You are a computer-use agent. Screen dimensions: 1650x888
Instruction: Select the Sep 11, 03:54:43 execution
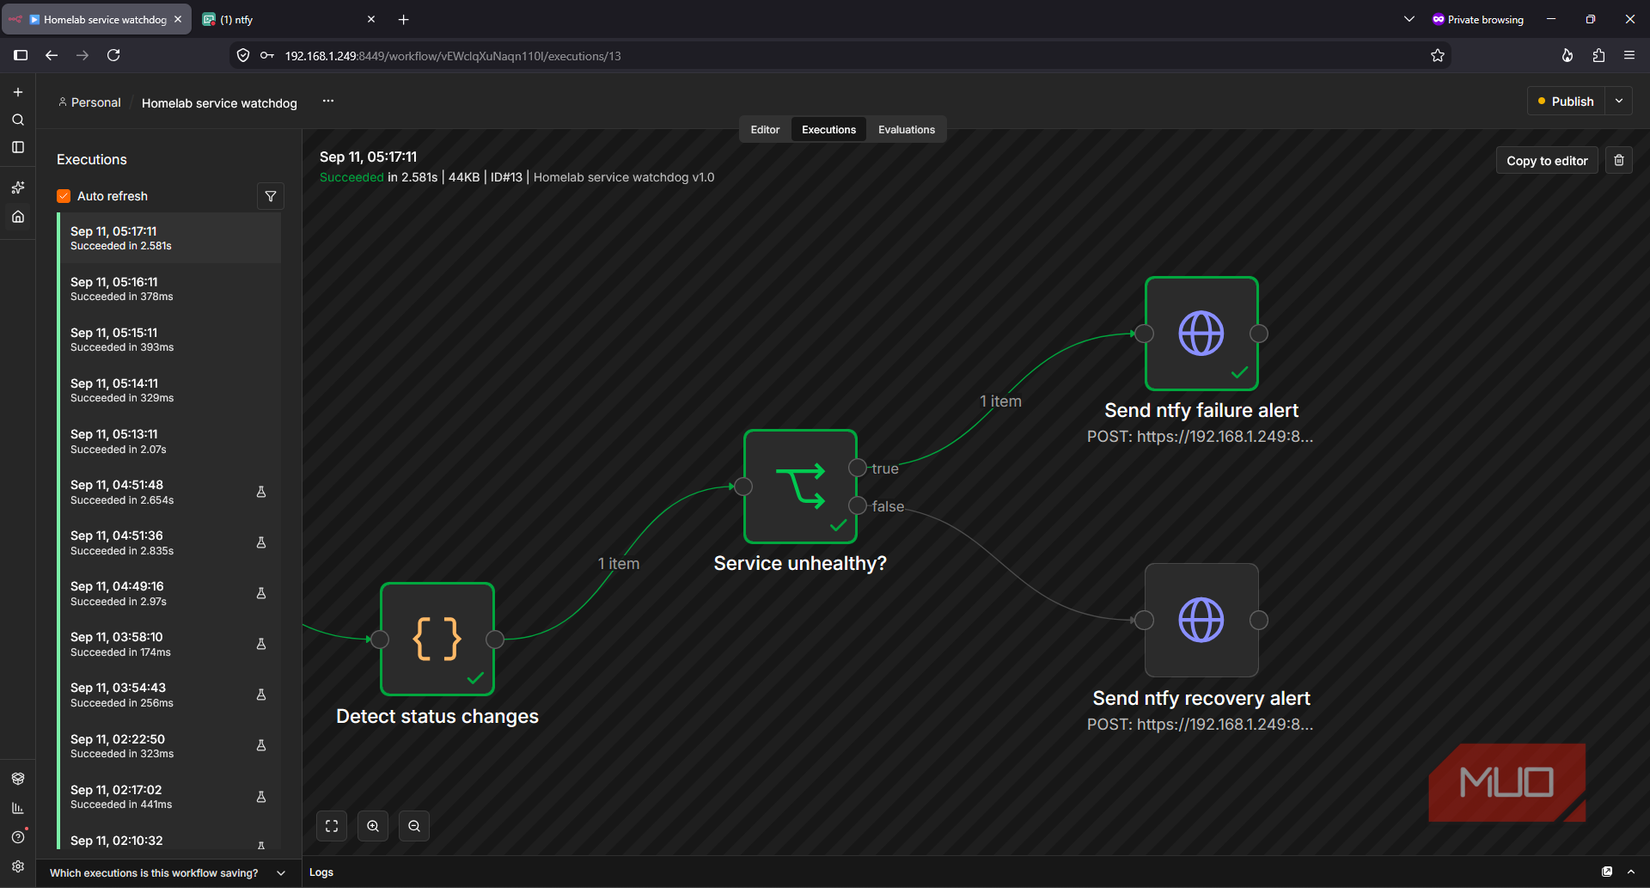point(170,695)
